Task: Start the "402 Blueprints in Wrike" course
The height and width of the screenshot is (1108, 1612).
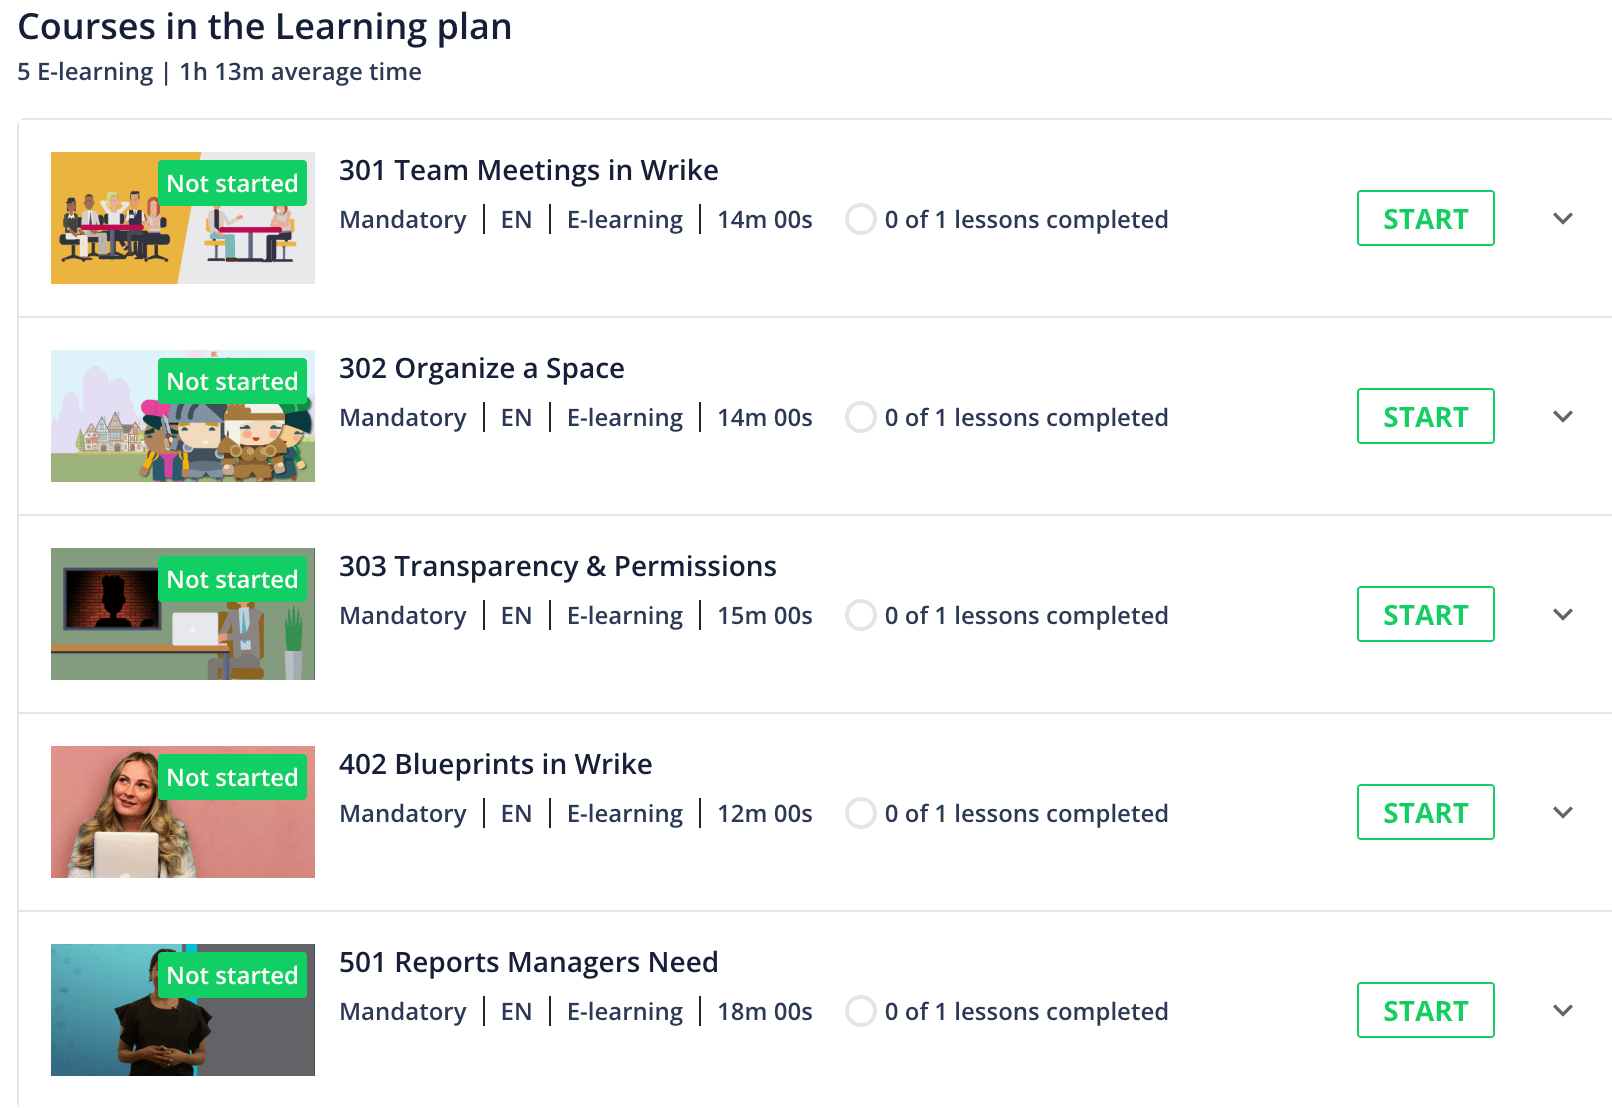Action: click(x=1425, y=812)
